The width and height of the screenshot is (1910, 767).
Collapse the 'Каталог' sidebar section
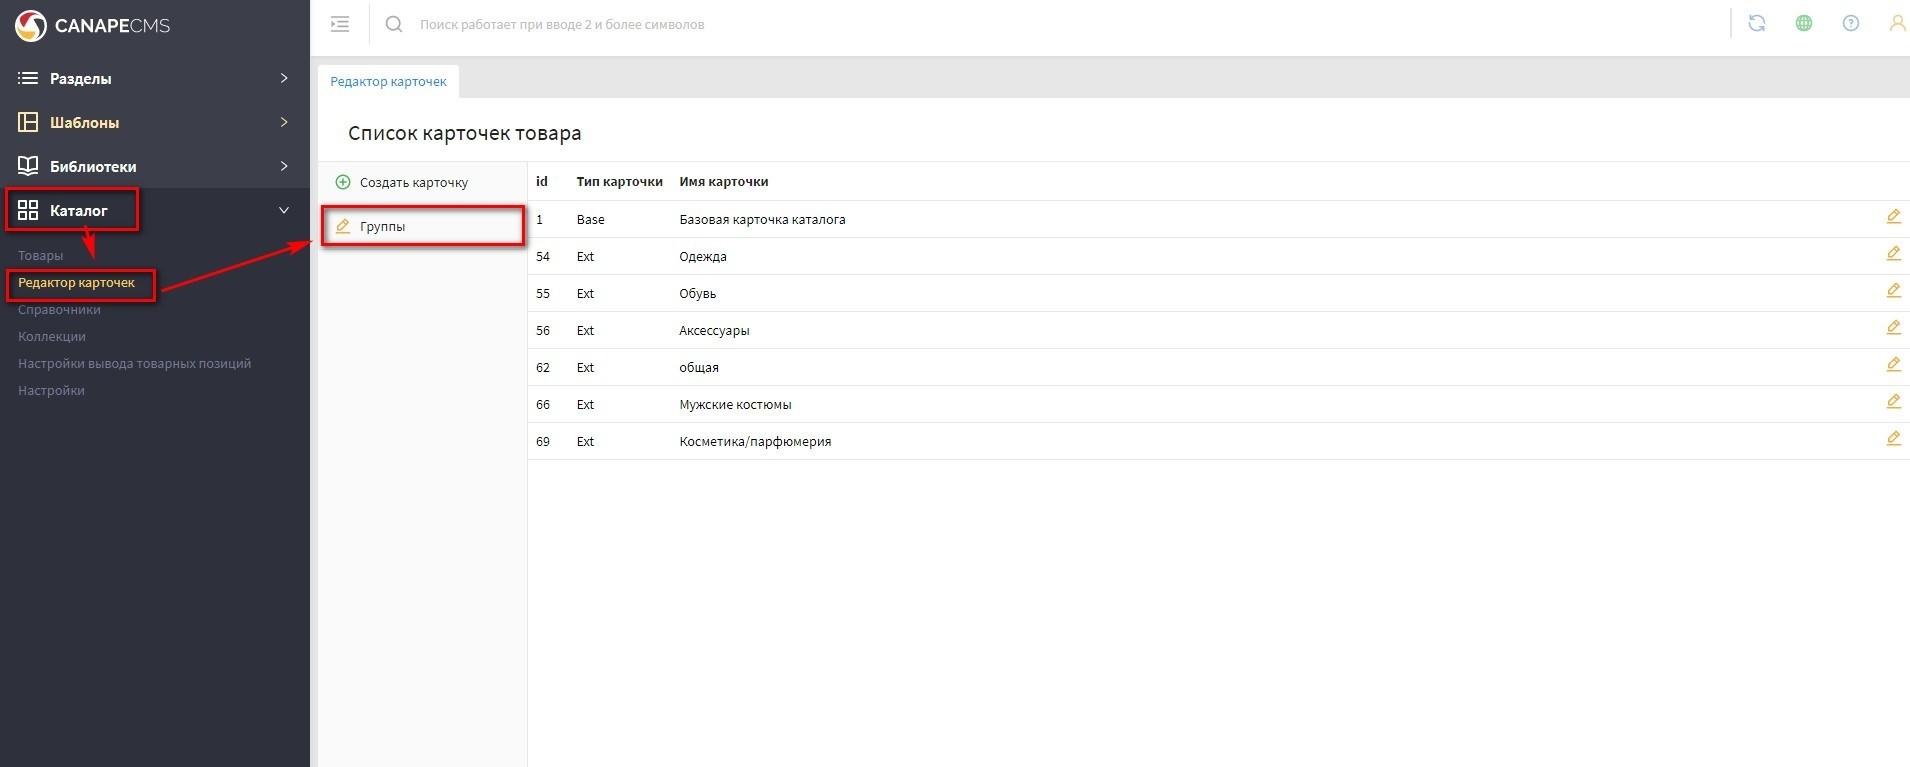[x=283, y=210]
